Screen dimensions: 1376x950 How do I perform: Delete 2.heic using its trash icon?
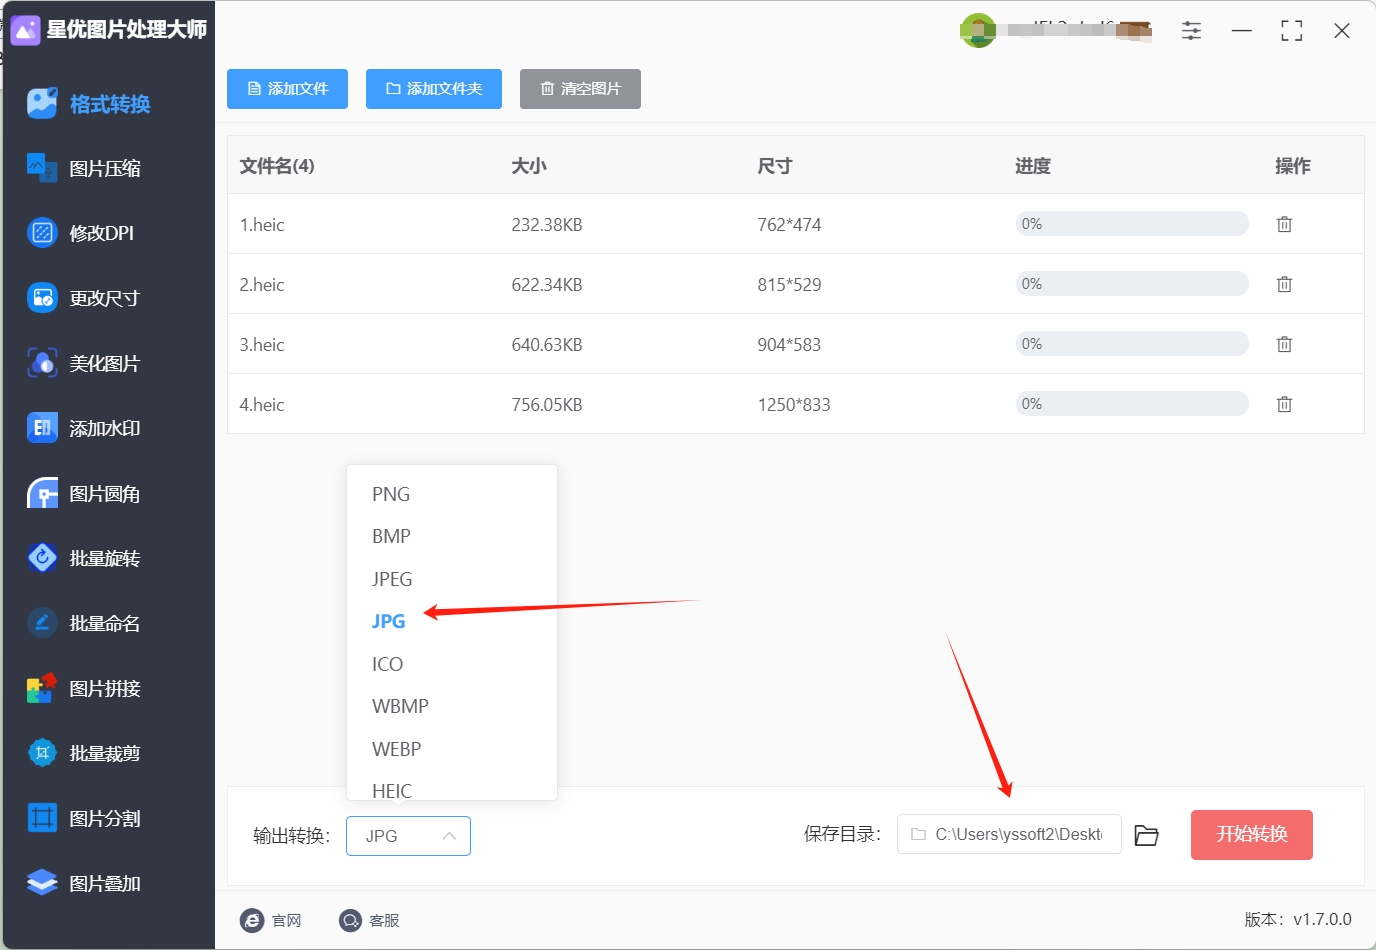pos(1284,284)
